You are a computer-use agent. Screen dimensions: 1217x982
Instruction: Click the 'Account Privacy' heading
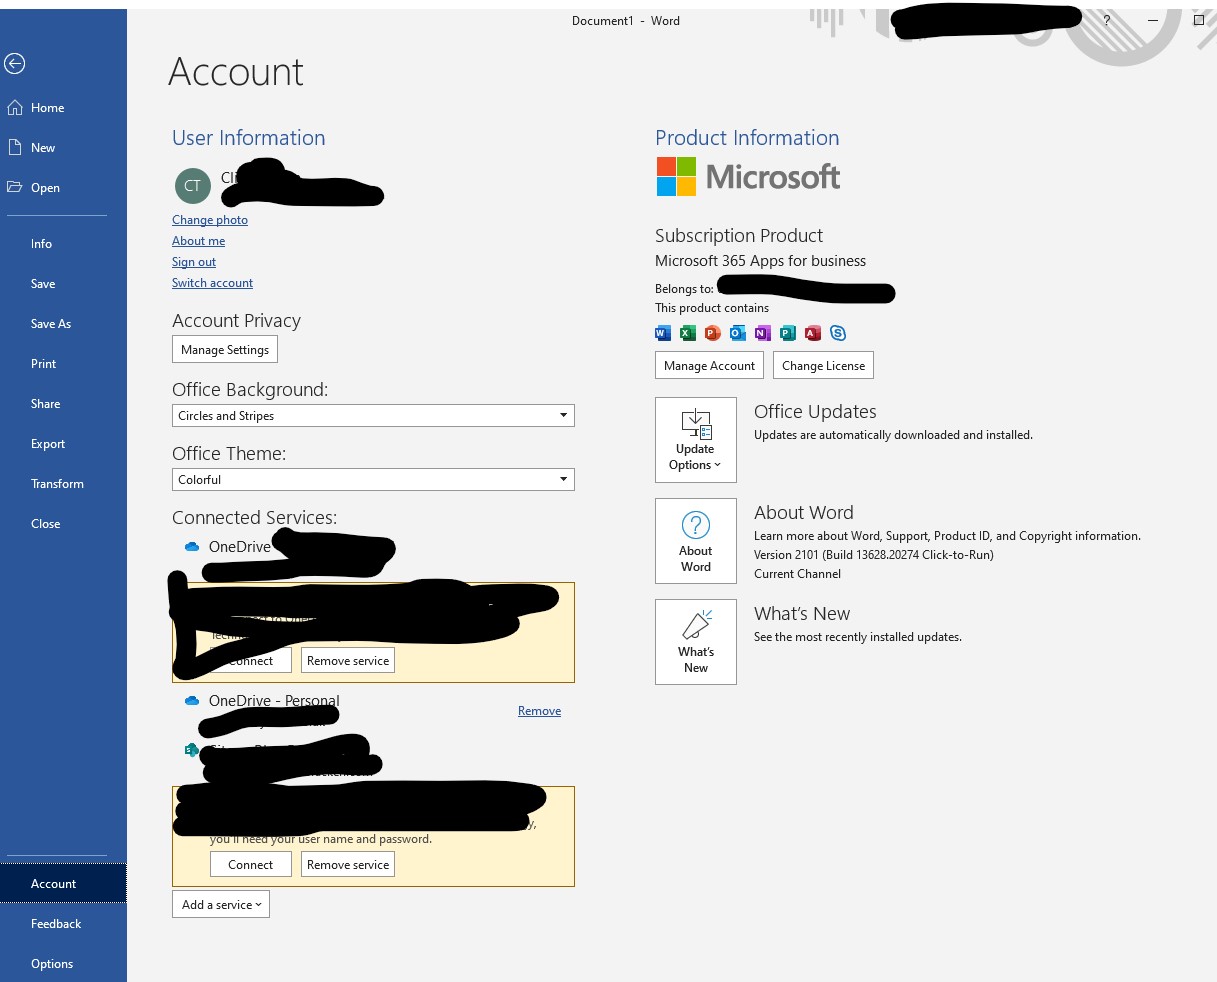pos(236,321)
